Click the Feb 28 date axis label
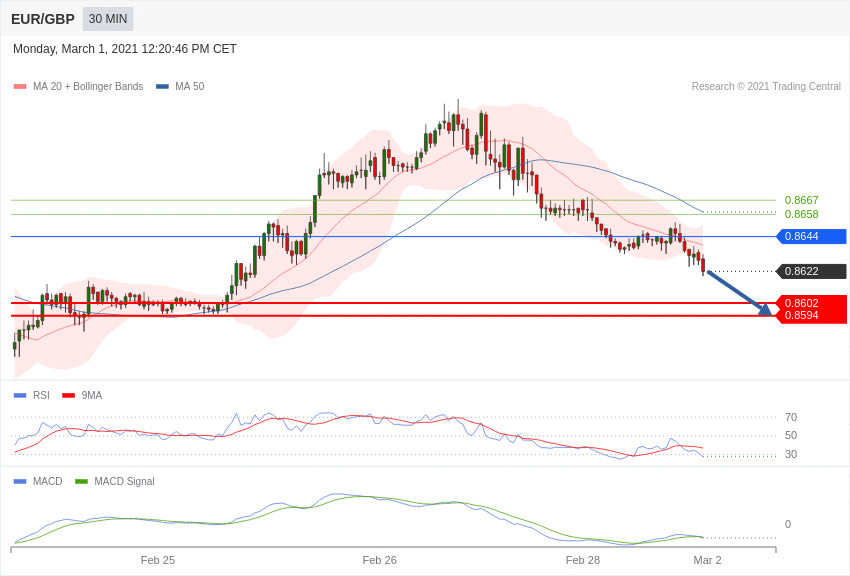This screenshot has width=850, height=576. [583, 560]
